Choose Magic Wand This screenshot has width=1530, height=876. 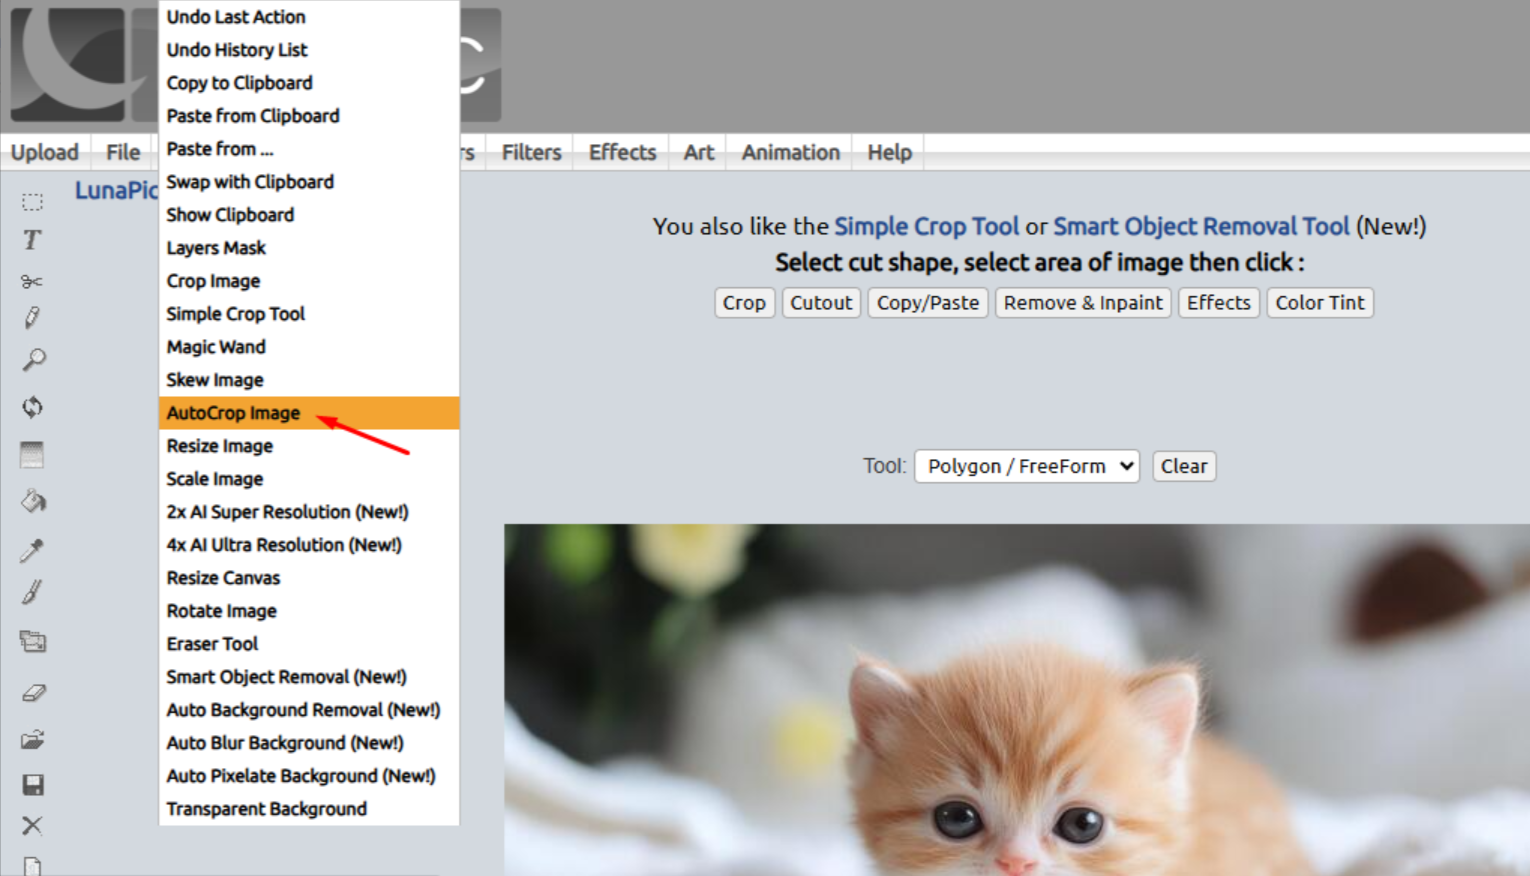point(309,347)
